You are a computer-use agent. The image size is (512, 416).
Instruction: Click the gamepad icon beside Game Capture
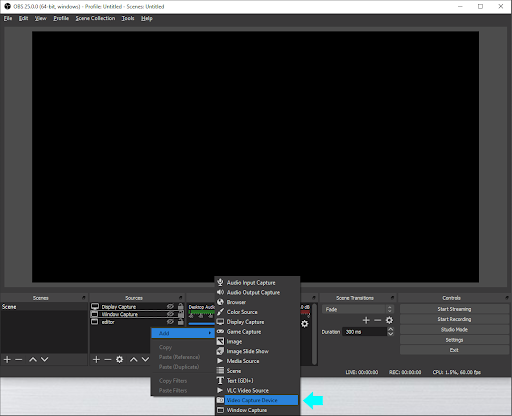pyautogui.click(x=220, y=331)
